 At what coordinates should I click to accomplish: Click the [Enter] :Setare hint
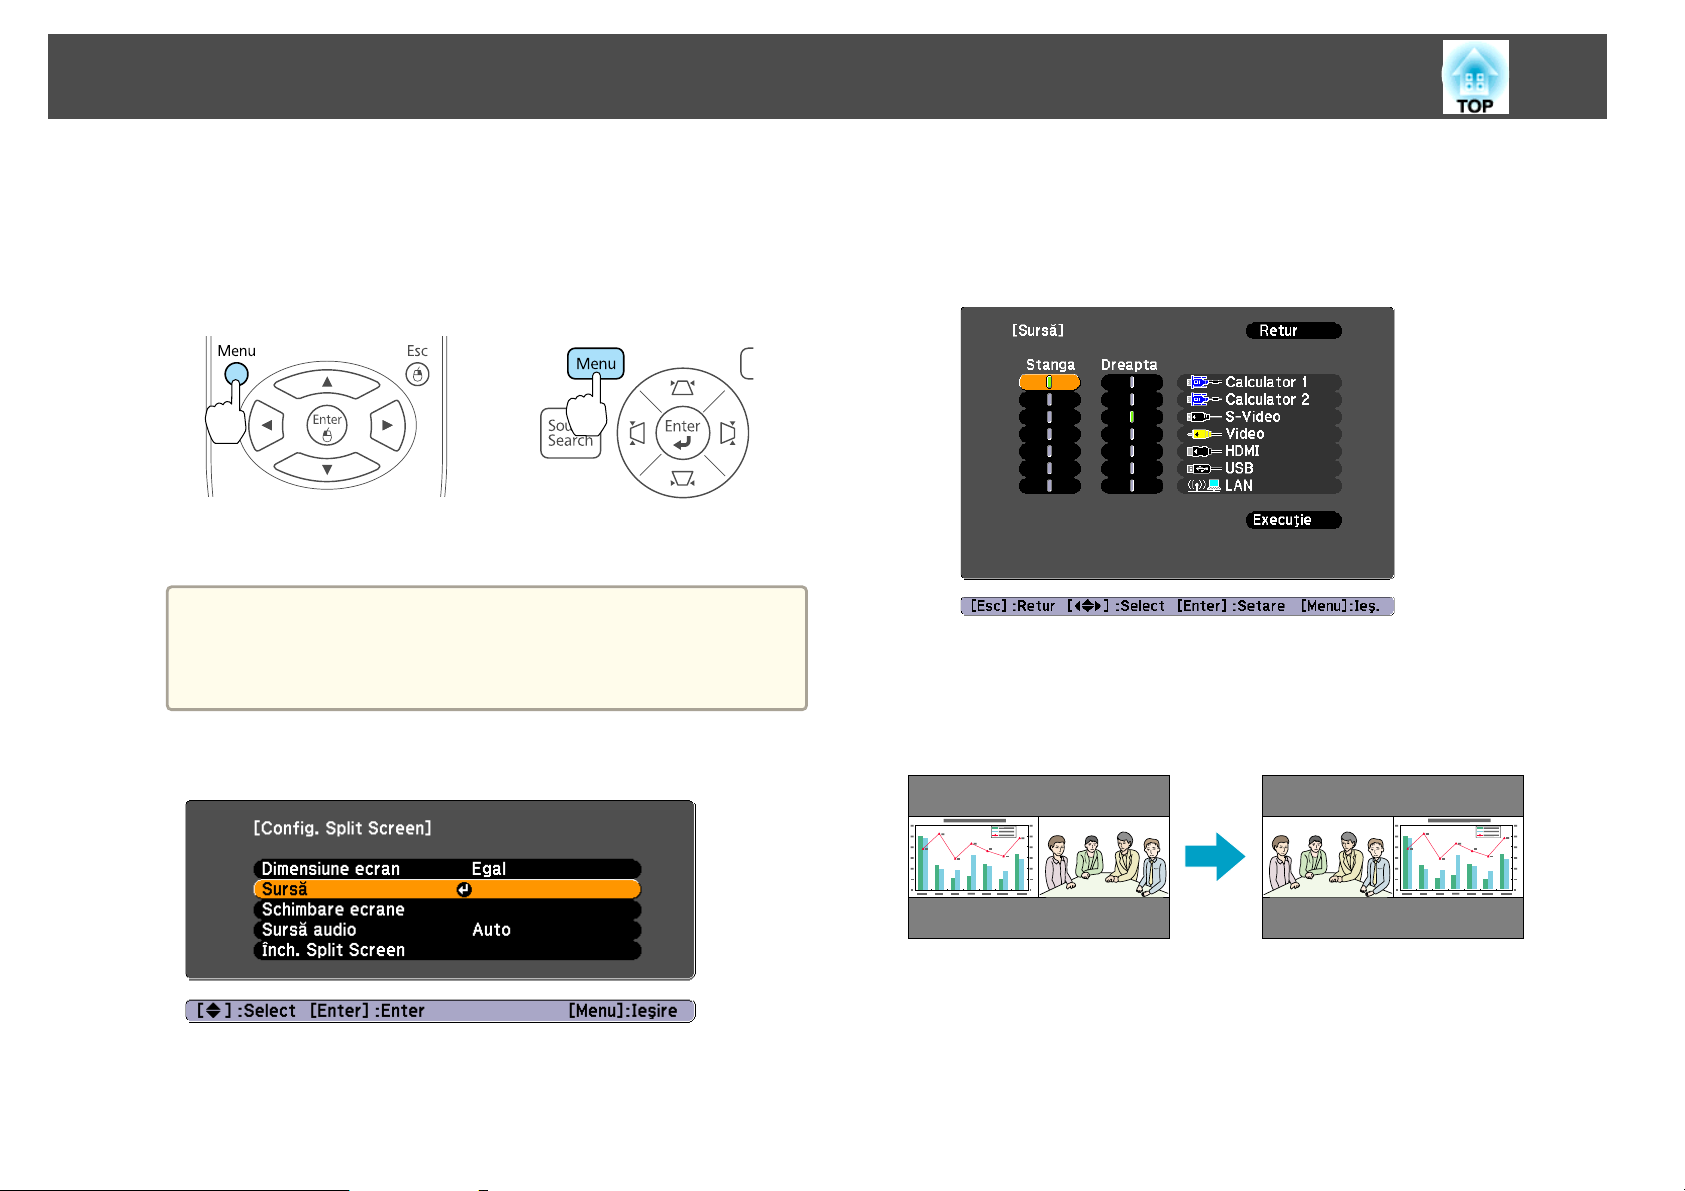(1231, 606)
